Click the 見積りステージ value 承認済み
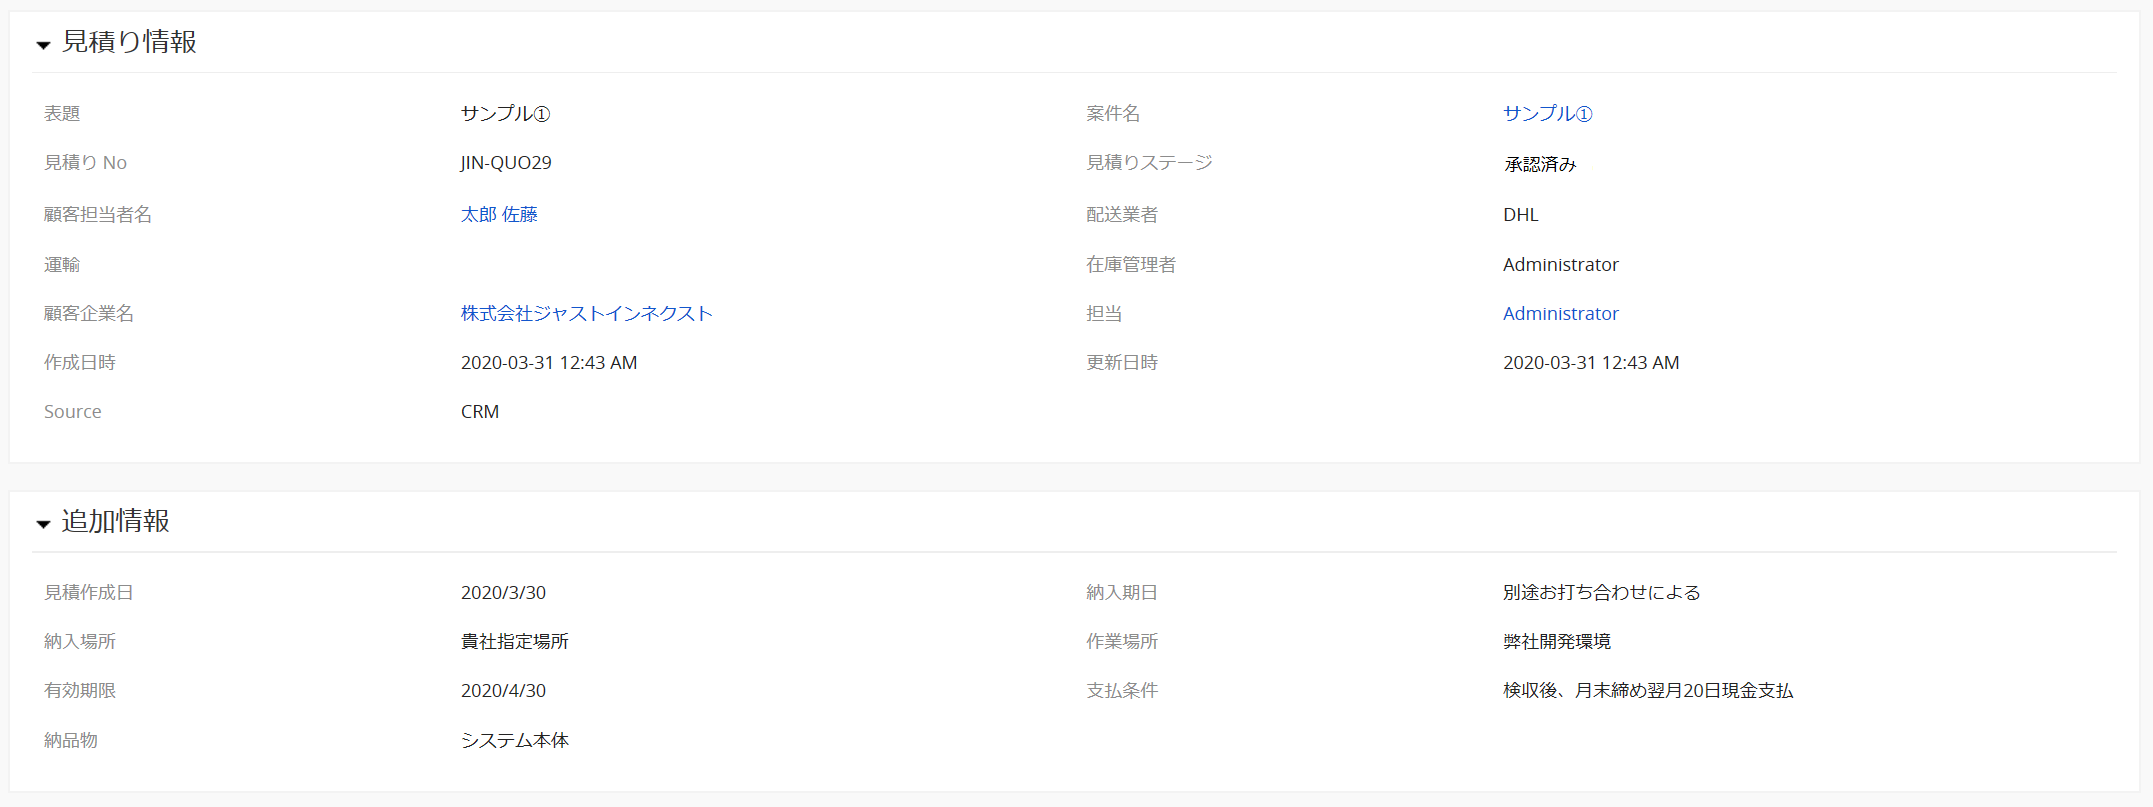This screenshot has width=2153, height=807. [1540, 164]
